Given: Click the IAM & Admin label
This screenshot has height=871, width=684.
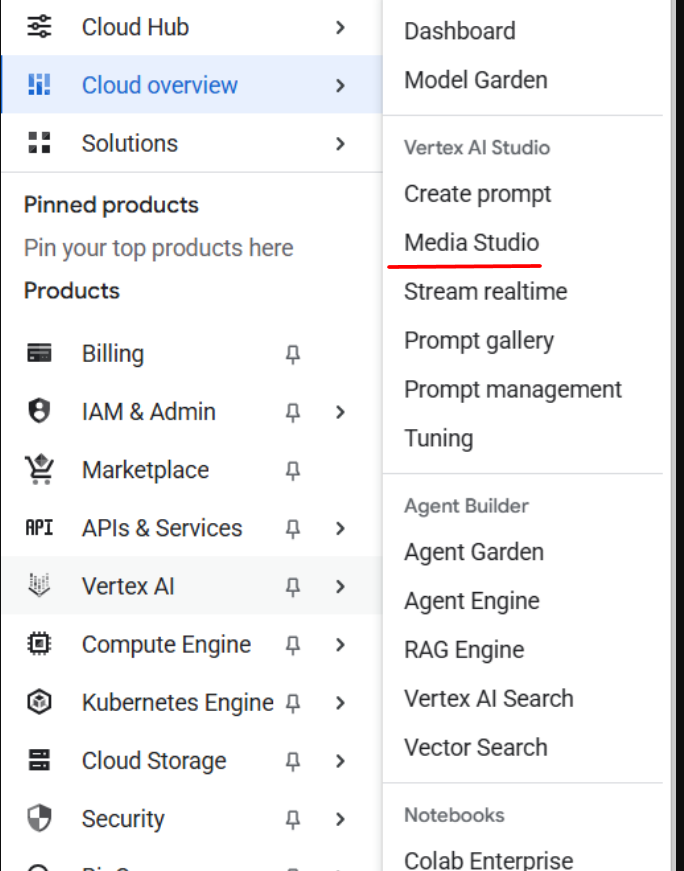Looking at the screenshot, I should (x=148, y=412).
